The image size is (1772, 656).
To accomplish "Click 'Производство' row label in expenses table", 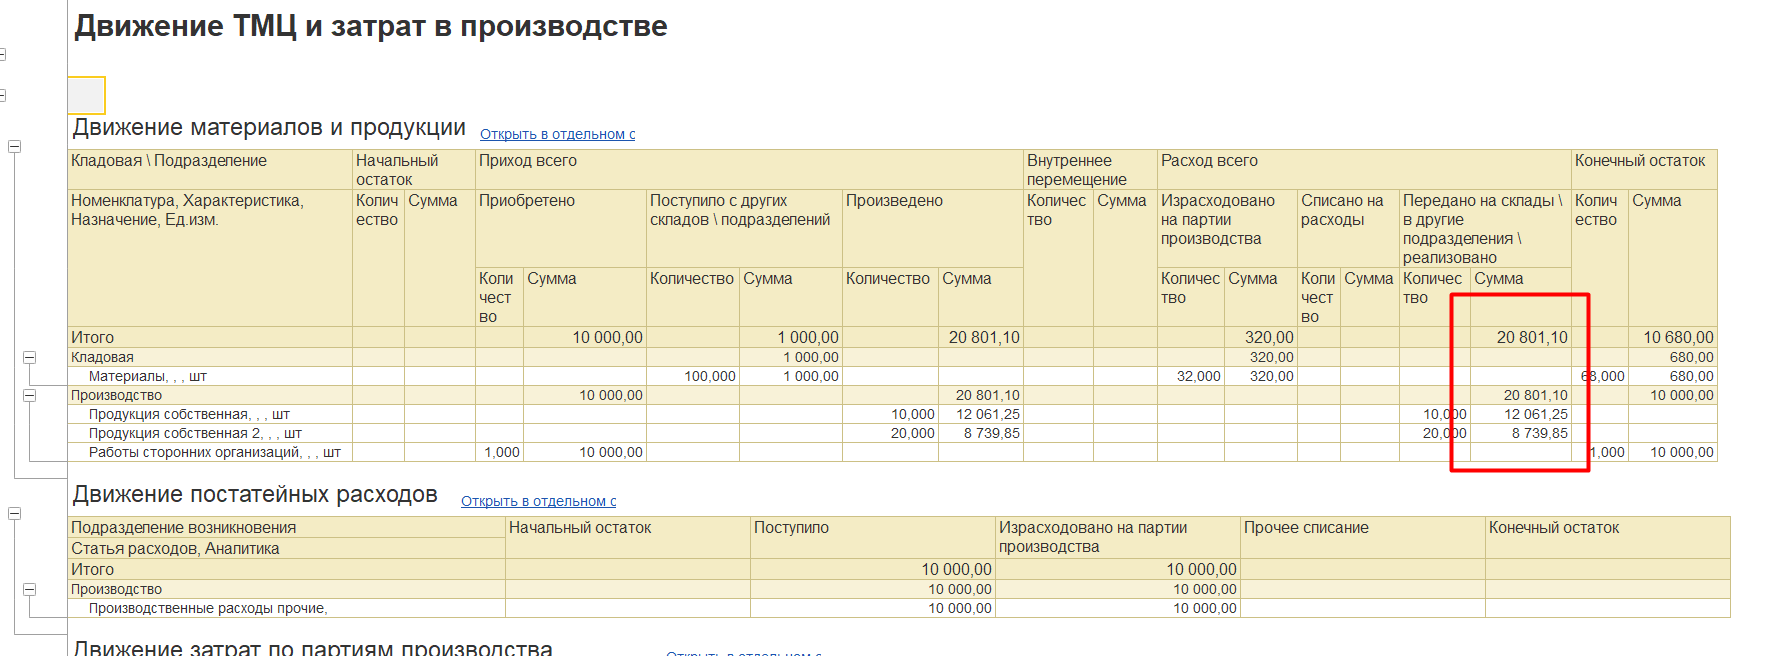I will [116, 589].
